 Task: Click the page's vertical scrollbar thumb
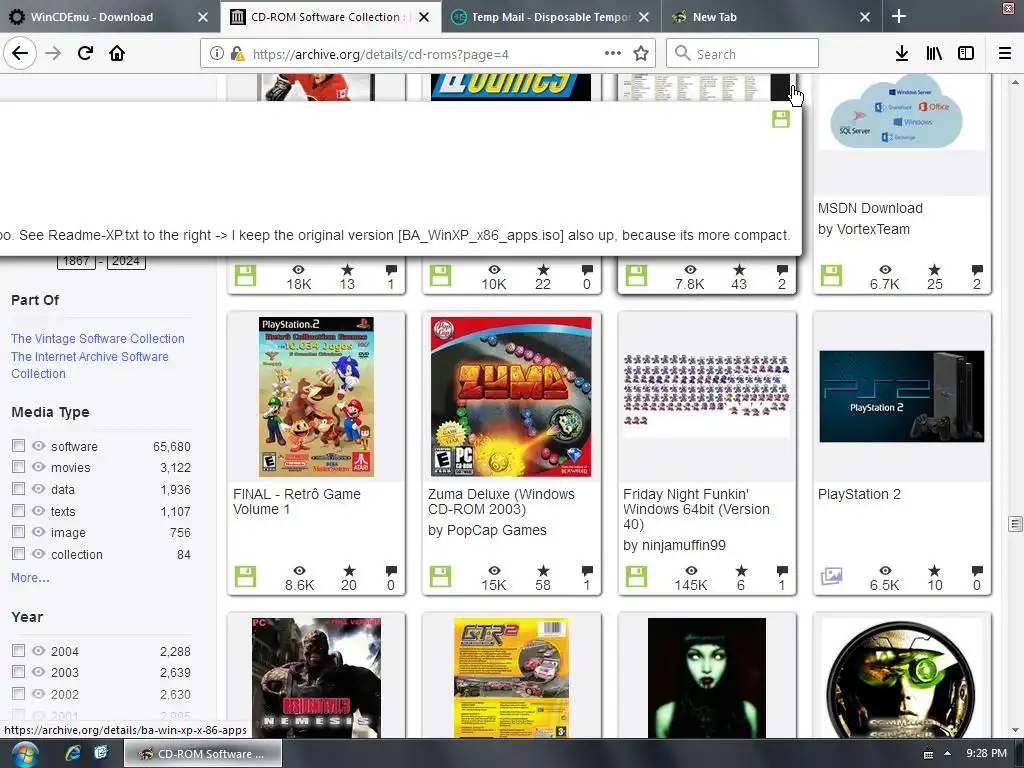(x=1015, y=524)
